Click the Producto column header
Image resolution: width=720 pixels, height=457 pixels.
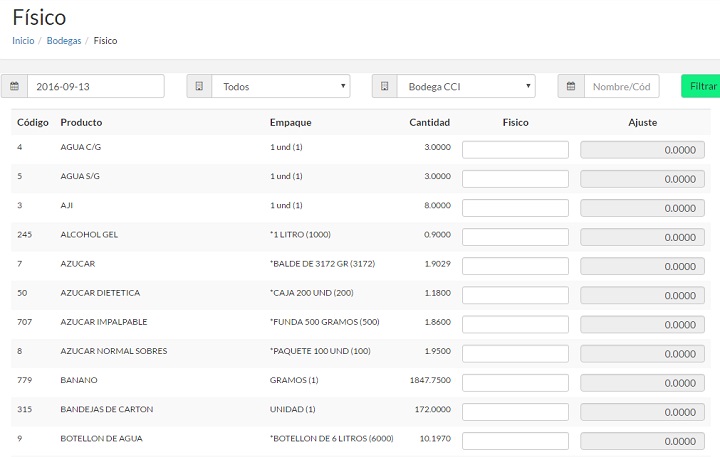coord(81,122)
